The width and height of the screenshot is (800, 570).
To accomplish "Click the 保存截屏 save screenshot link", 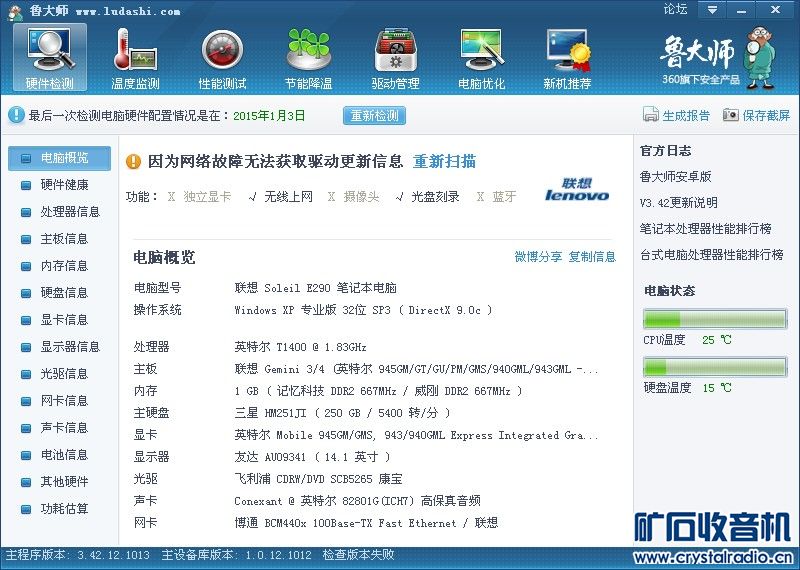I will (766, 115).
